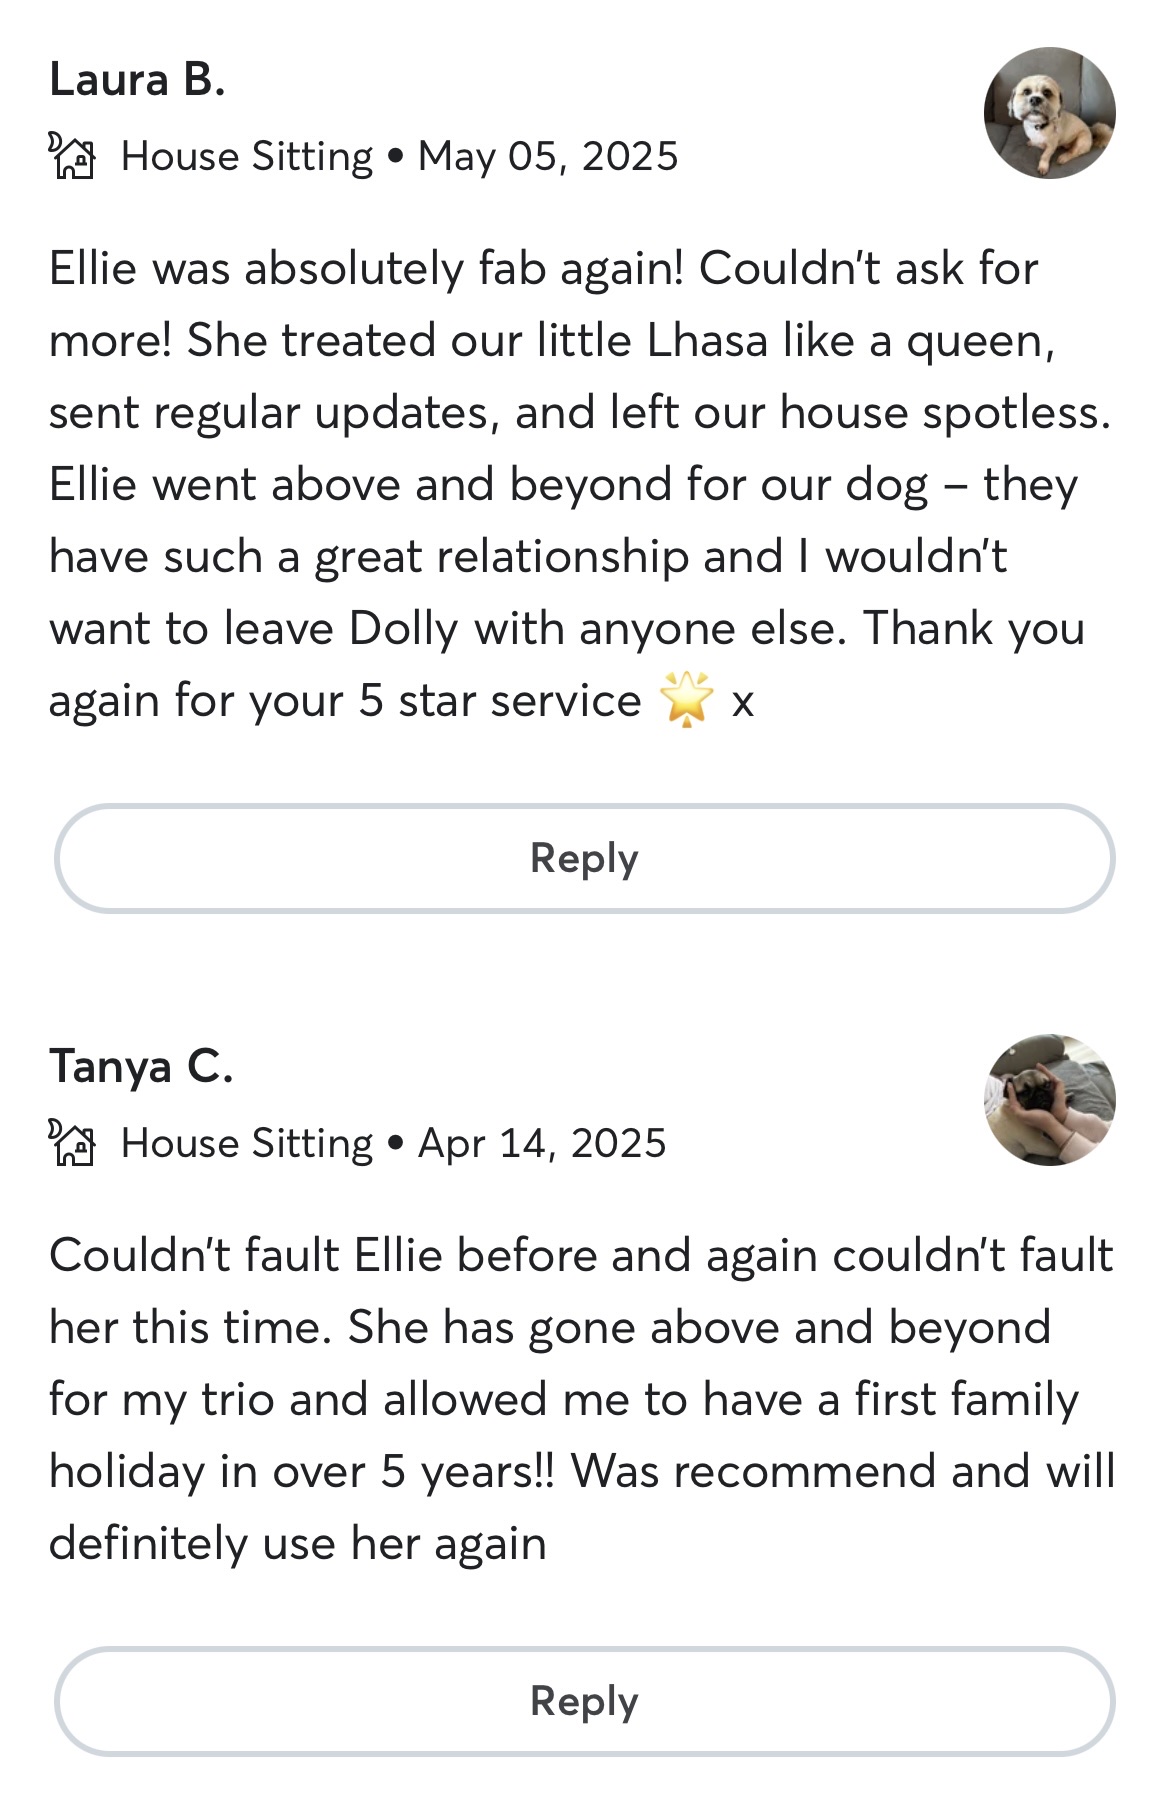Select the reviewer name Laura B.
Image resolution: width=1170 pixels, height=1805 pixels.
(x=137, y=80)
